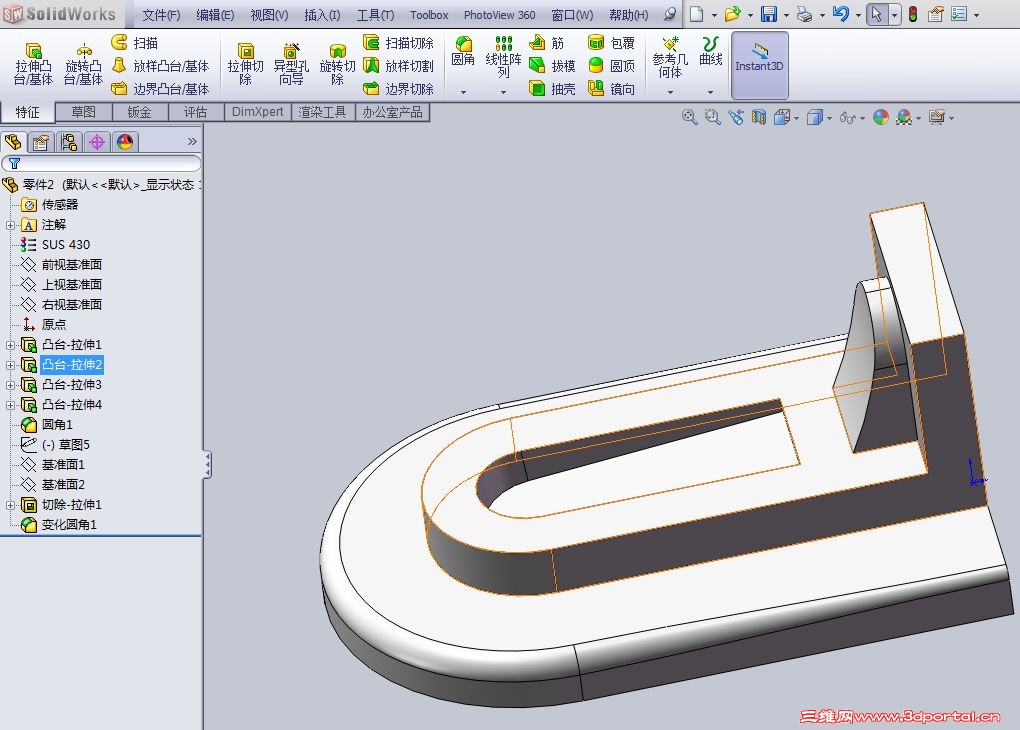Select 变化圆角1 in the feature tree
The width and height of the screenshot is (1020, 730).
pos(68,525)
